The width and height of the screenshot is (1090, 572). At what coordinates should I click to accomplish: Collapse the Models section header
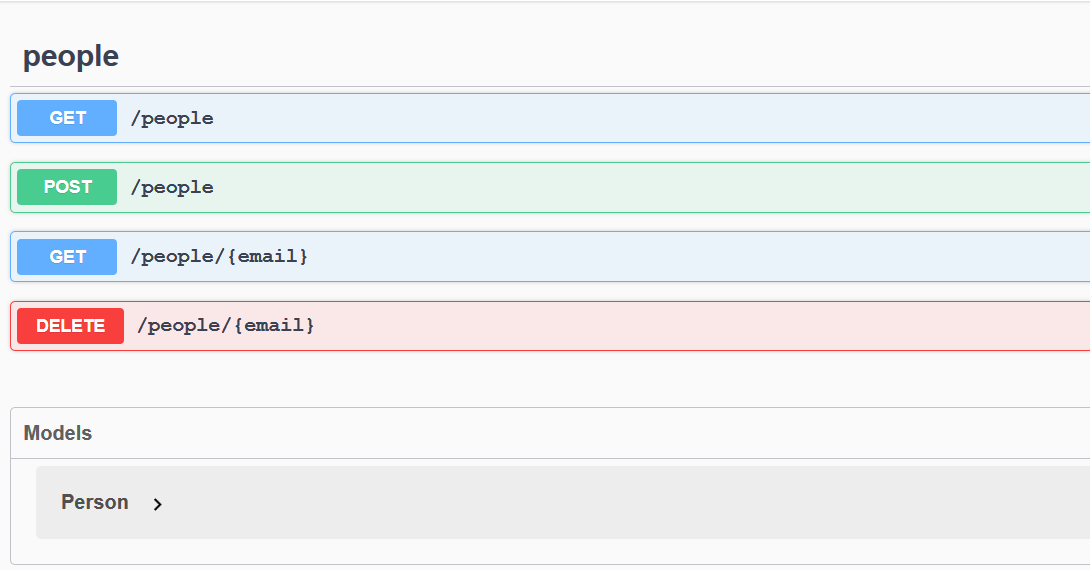58,433
